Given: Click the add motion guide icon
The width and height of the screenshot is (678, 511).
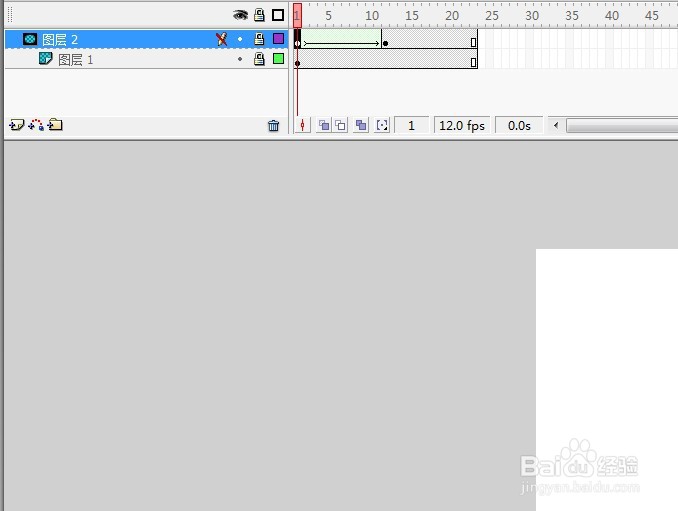Looking at the screenshot, I should [x=36, y=125].
